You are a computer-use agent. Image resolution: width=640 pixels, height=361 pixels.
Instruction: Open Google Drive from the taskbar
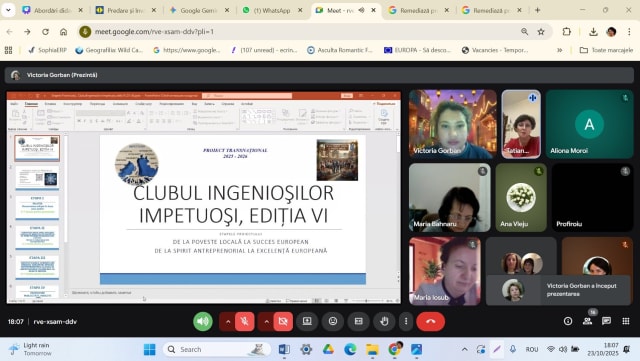[x=328, y=350]
